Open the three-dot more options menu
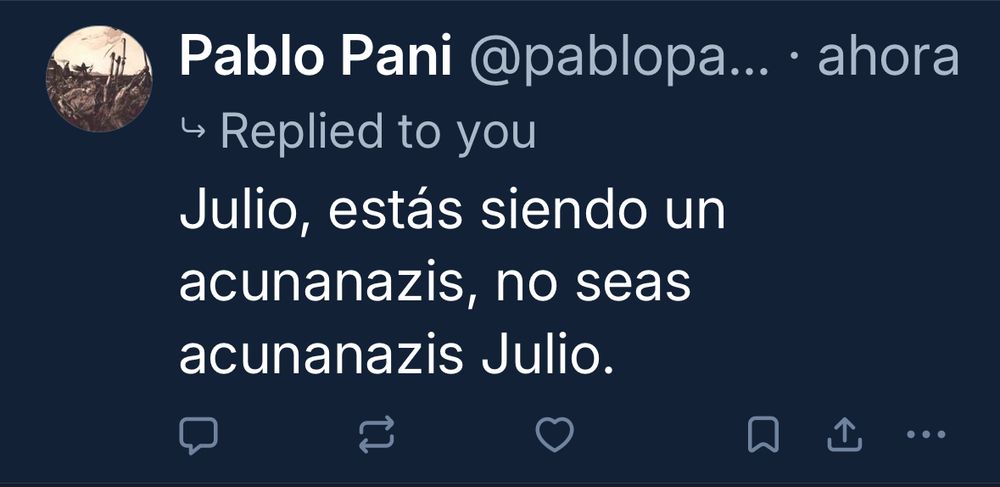The width and height of the screenshot is (1000, 487). click(x=926, y=435)
